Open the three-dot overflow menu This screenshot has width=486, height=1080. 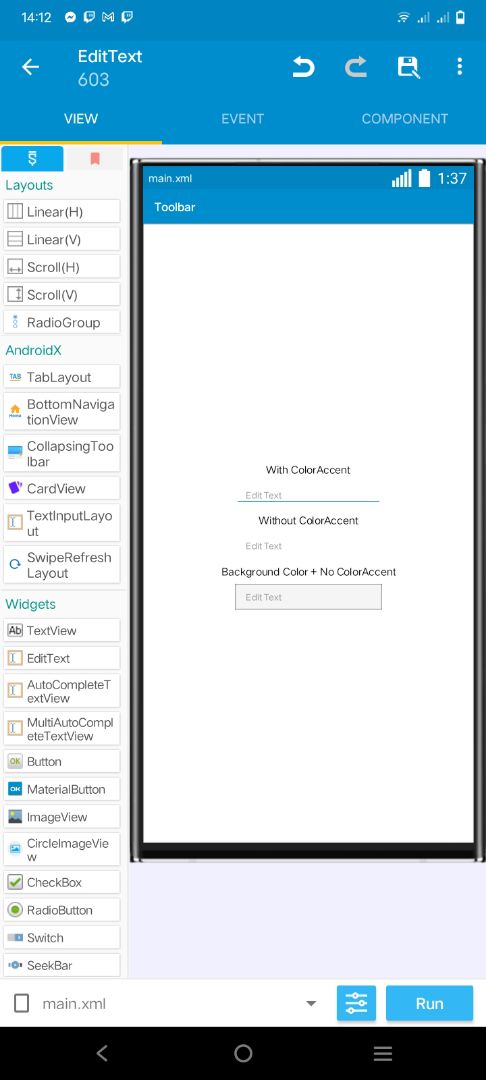point(459,67)
